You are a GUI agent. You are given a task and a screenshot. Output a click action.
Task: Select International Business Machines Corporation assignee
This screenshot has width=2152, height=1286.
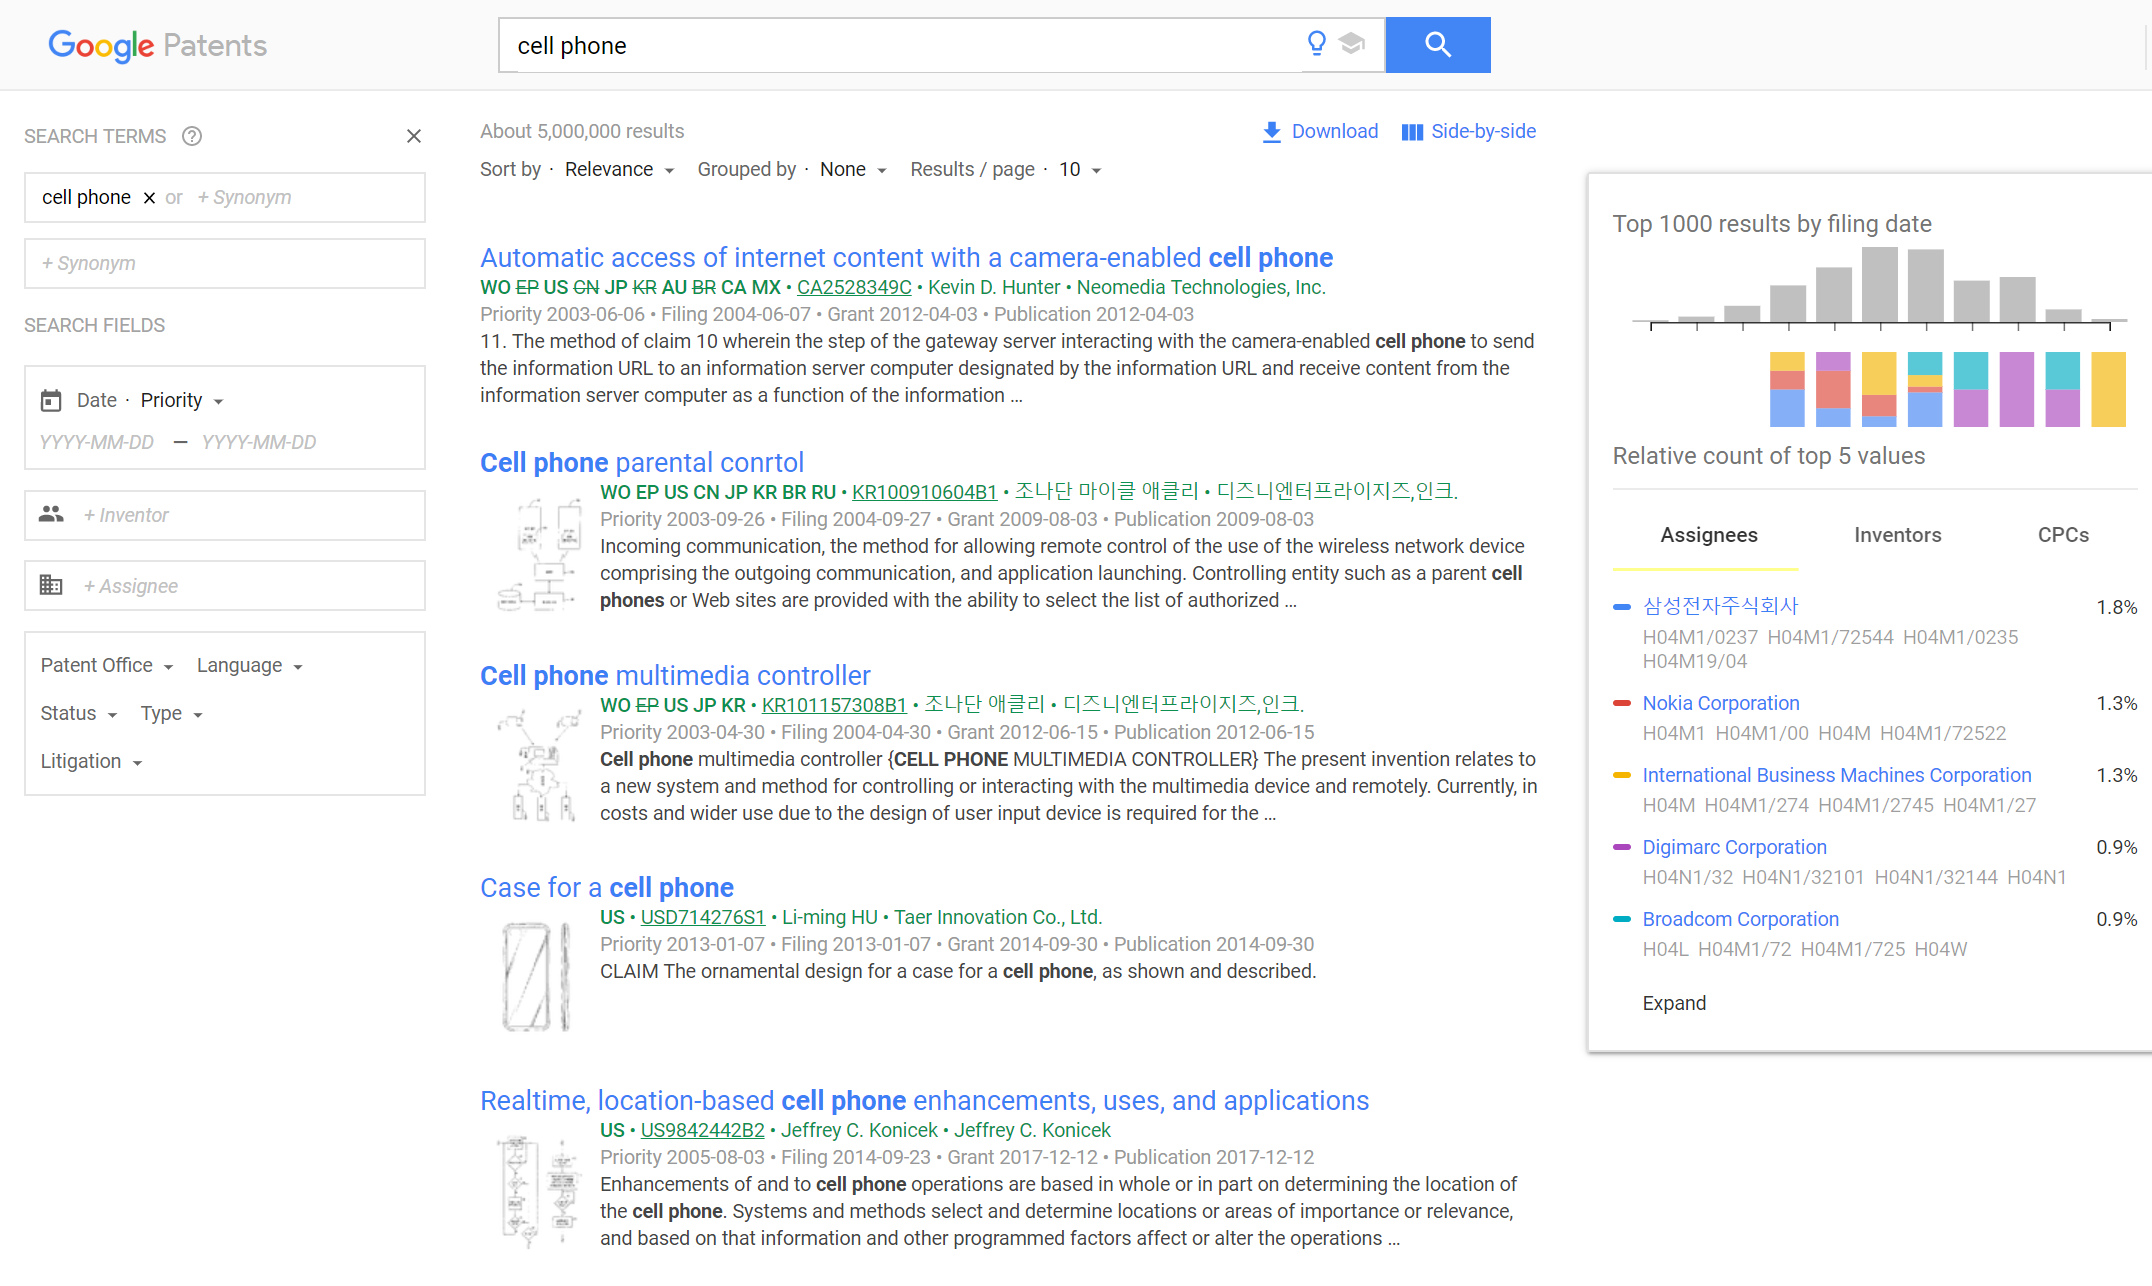tap(1836, 775)
